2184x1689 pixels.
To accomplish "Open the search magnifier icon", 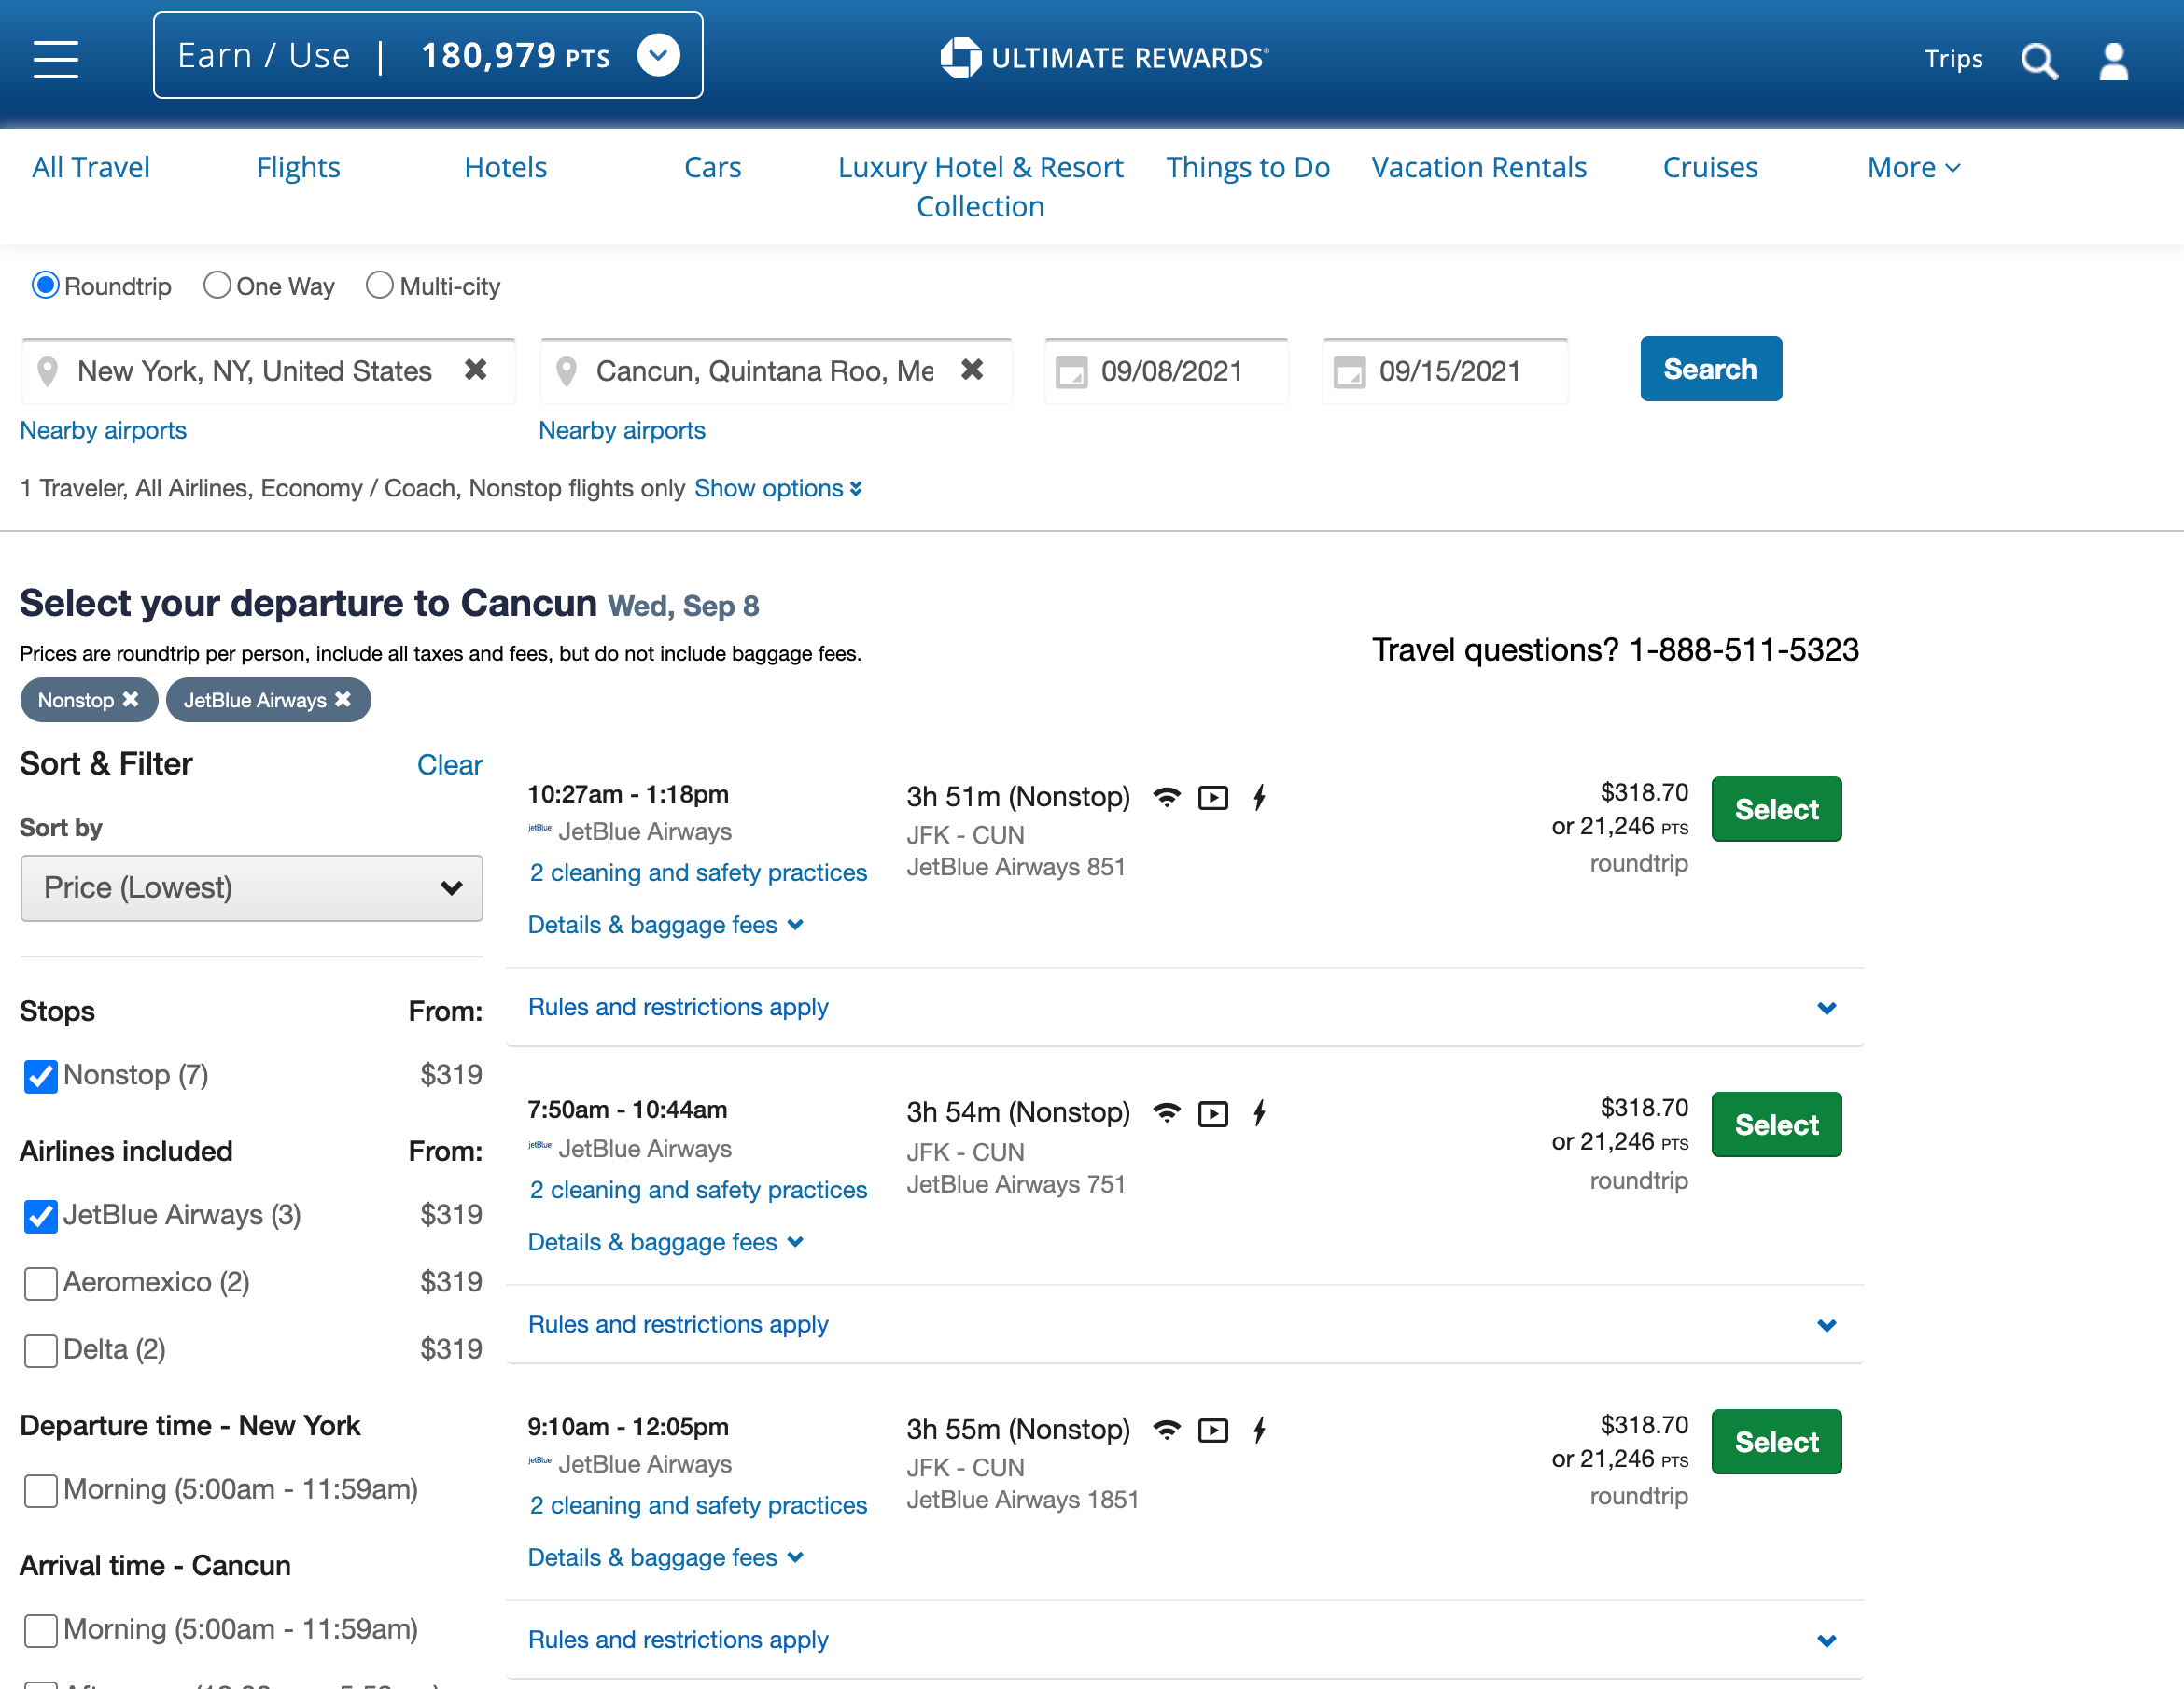I will [2039, 60].
